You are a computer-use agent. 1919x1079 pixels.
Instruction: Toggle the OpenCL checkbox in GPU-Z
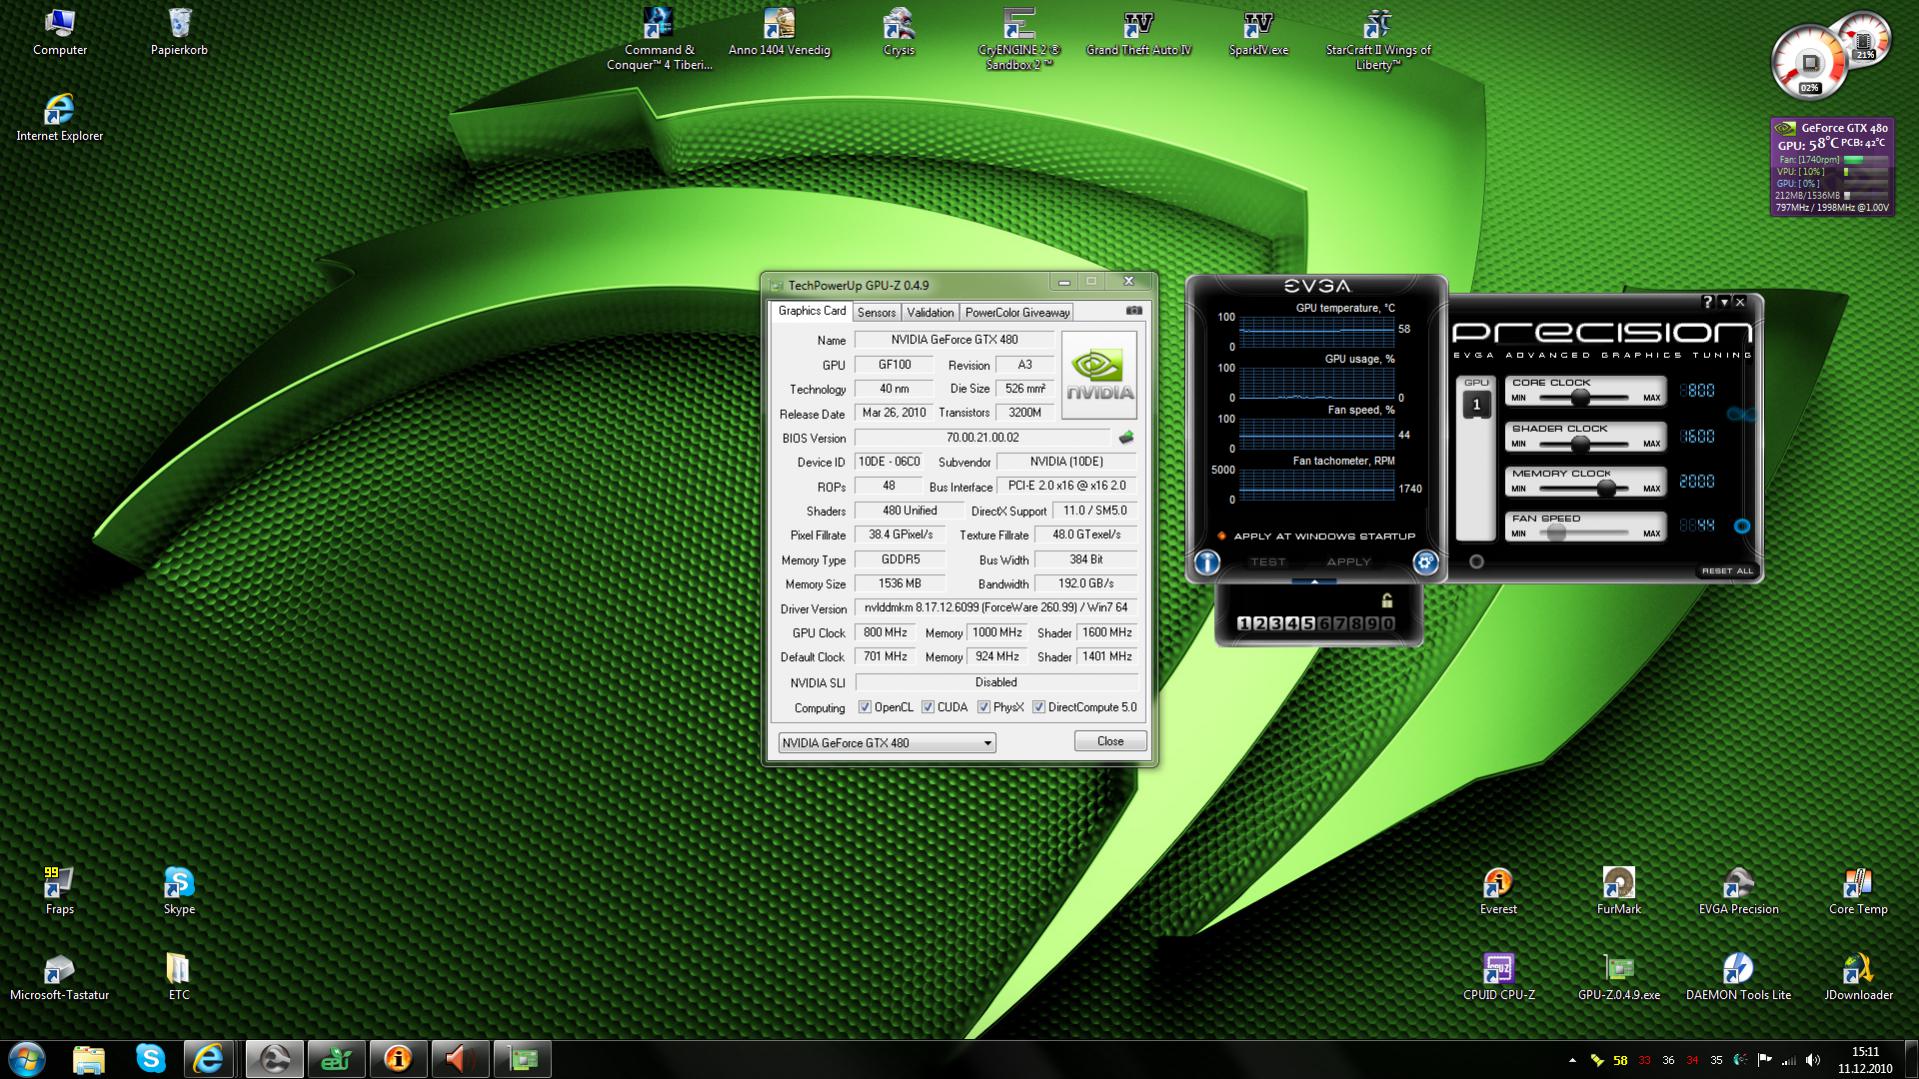tap(865, 708)
